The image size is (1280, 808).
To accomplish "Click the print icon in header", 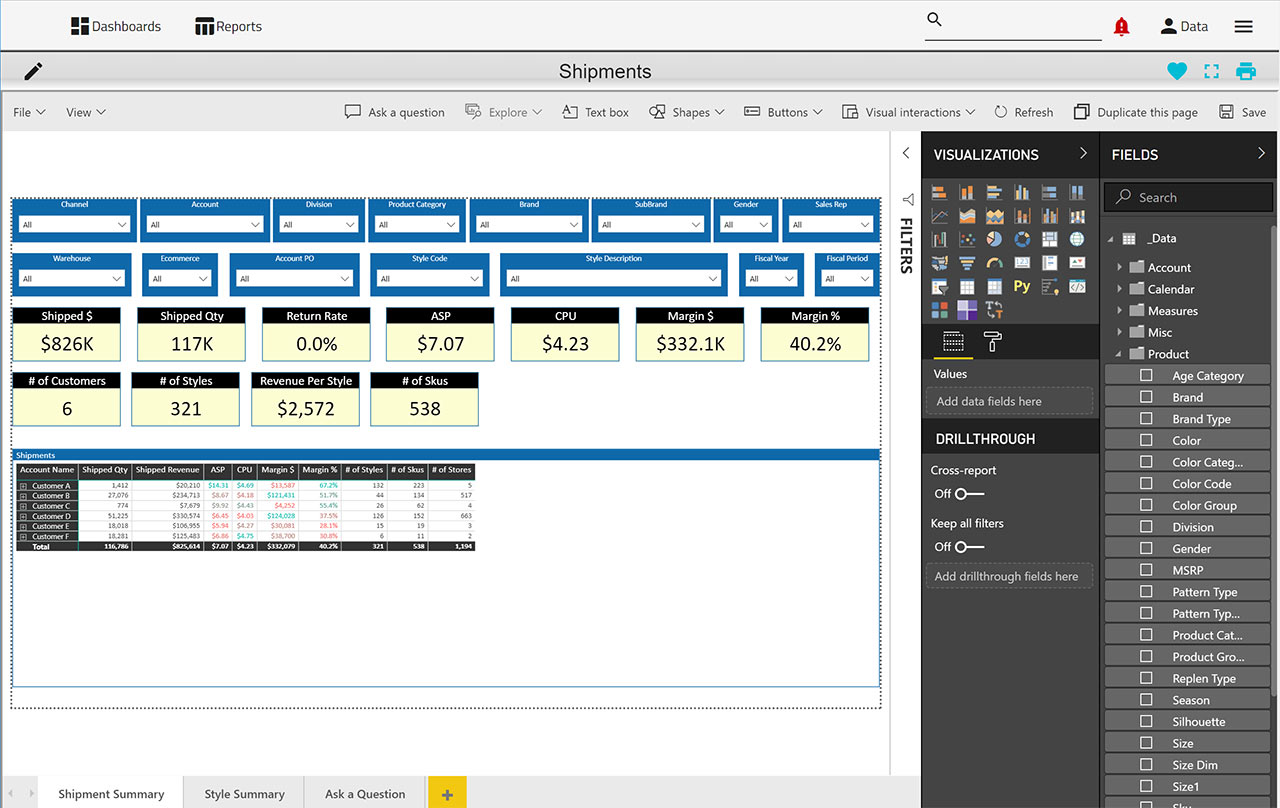I will click(1245, 71).
